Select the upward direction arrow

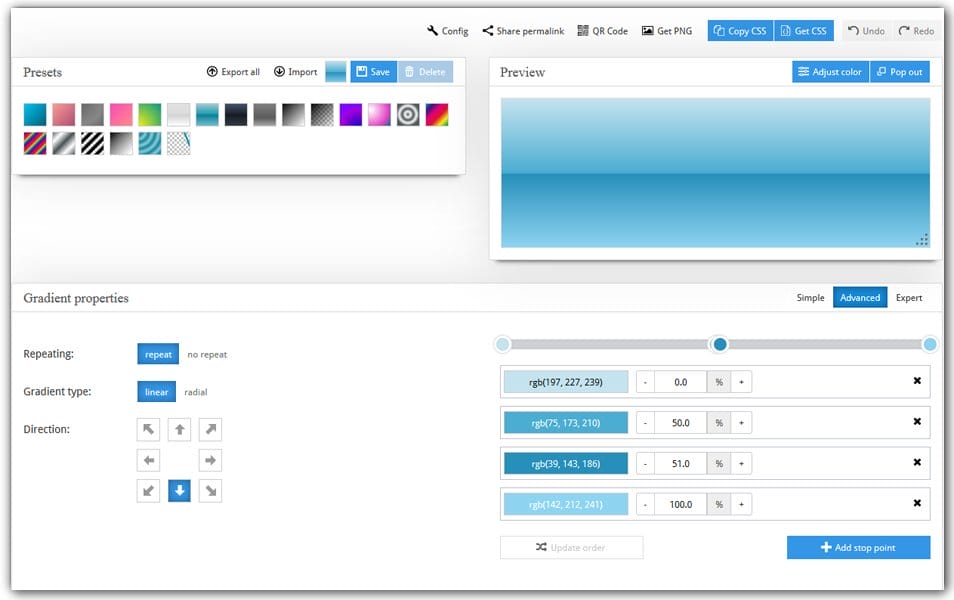tap(178, 429)
